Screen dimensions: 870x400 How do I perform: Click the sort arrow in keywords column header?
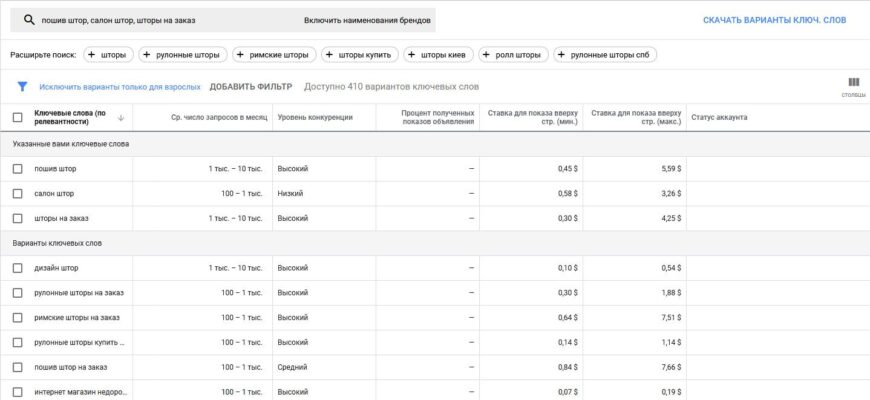pos(121,118)
